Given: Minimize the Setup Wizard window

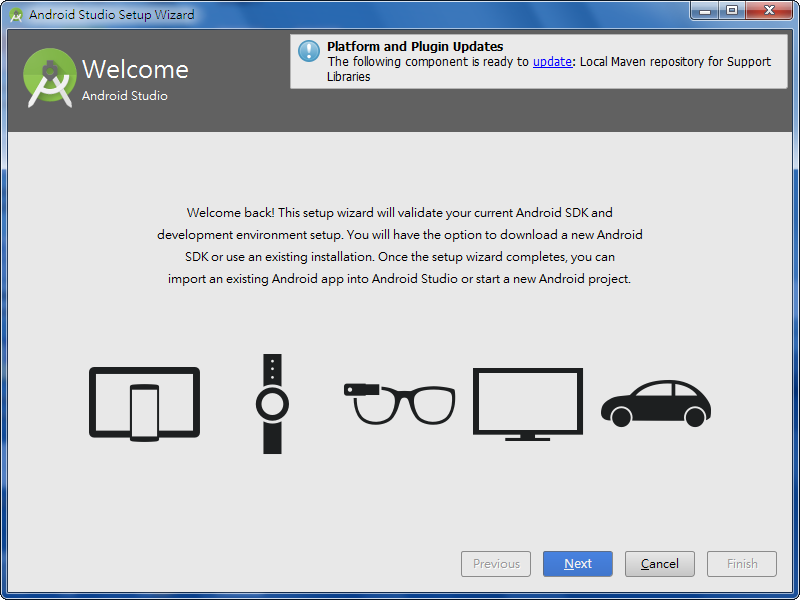Looking at the screenshot, I should click(705, 10).
